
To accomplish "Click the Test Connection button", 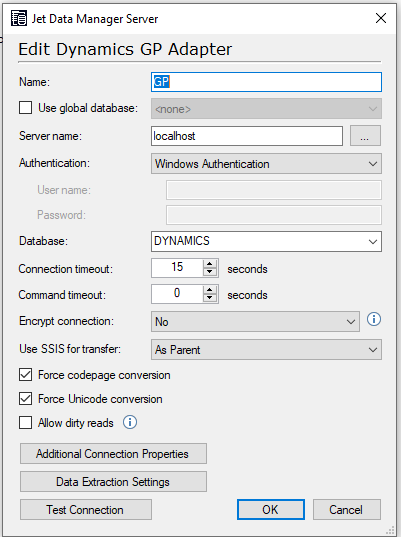I will tap(86, 510).
